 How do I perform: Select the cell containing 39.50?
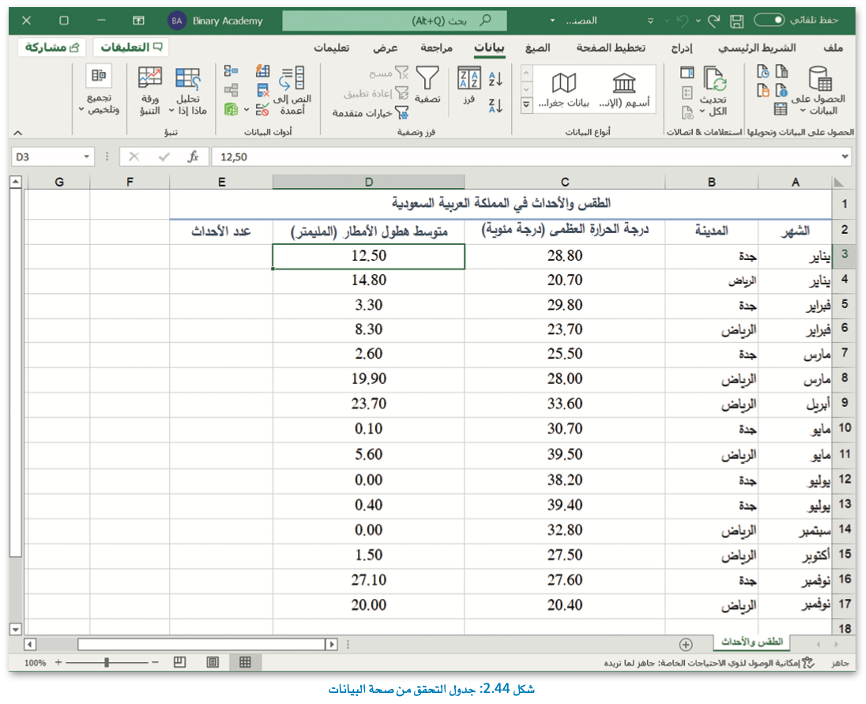[564, 454]
